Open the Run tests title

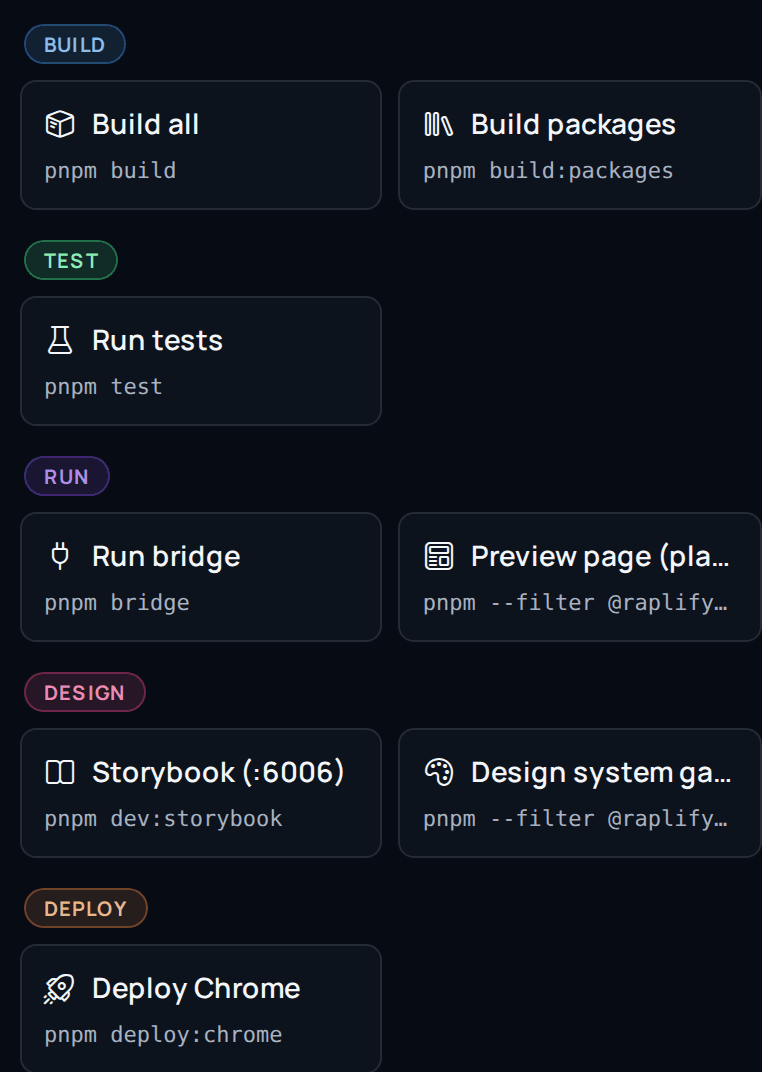(x=157, y=340)
